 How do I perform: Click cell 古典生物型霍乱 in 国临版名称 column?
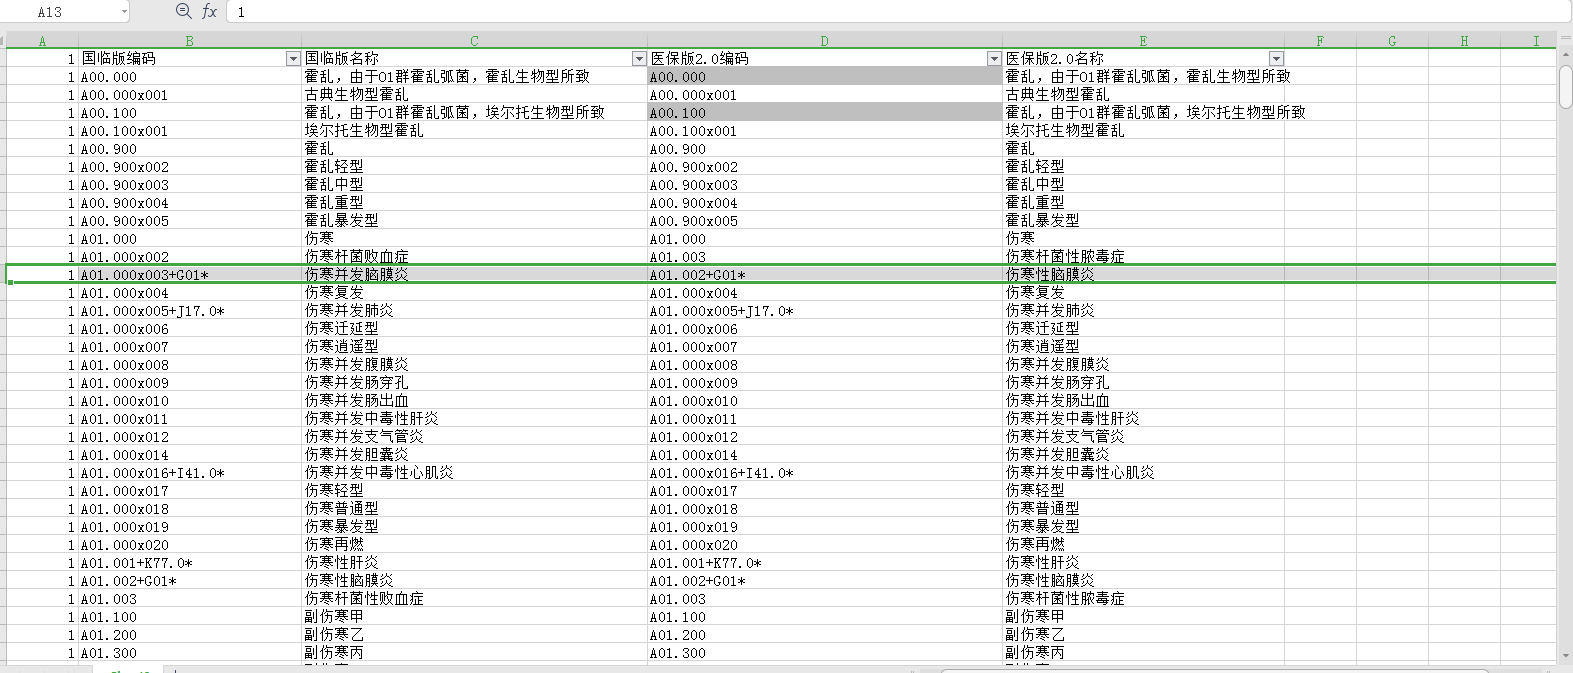pyautogui.click(x=475, y=95)
